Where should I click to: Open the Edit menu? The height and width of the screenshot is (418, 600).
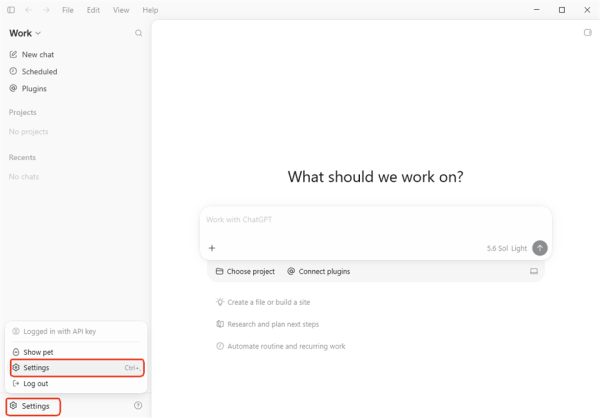93,10
